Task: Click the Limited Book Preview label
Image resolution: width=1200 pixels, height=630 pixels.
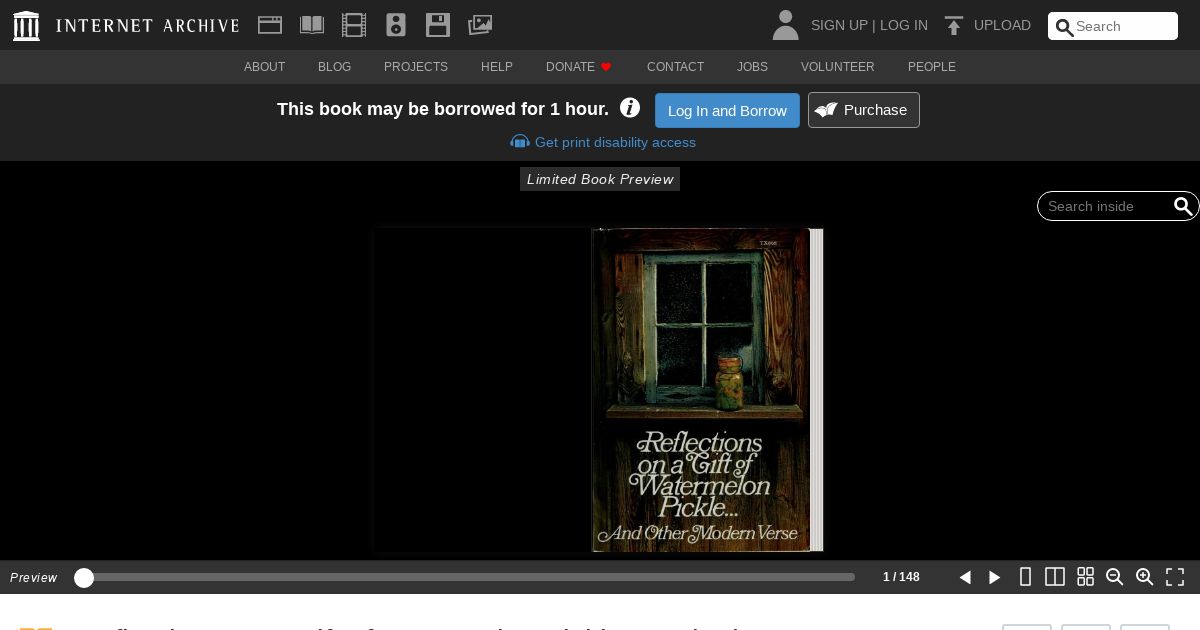Action: tap(600, 179)
